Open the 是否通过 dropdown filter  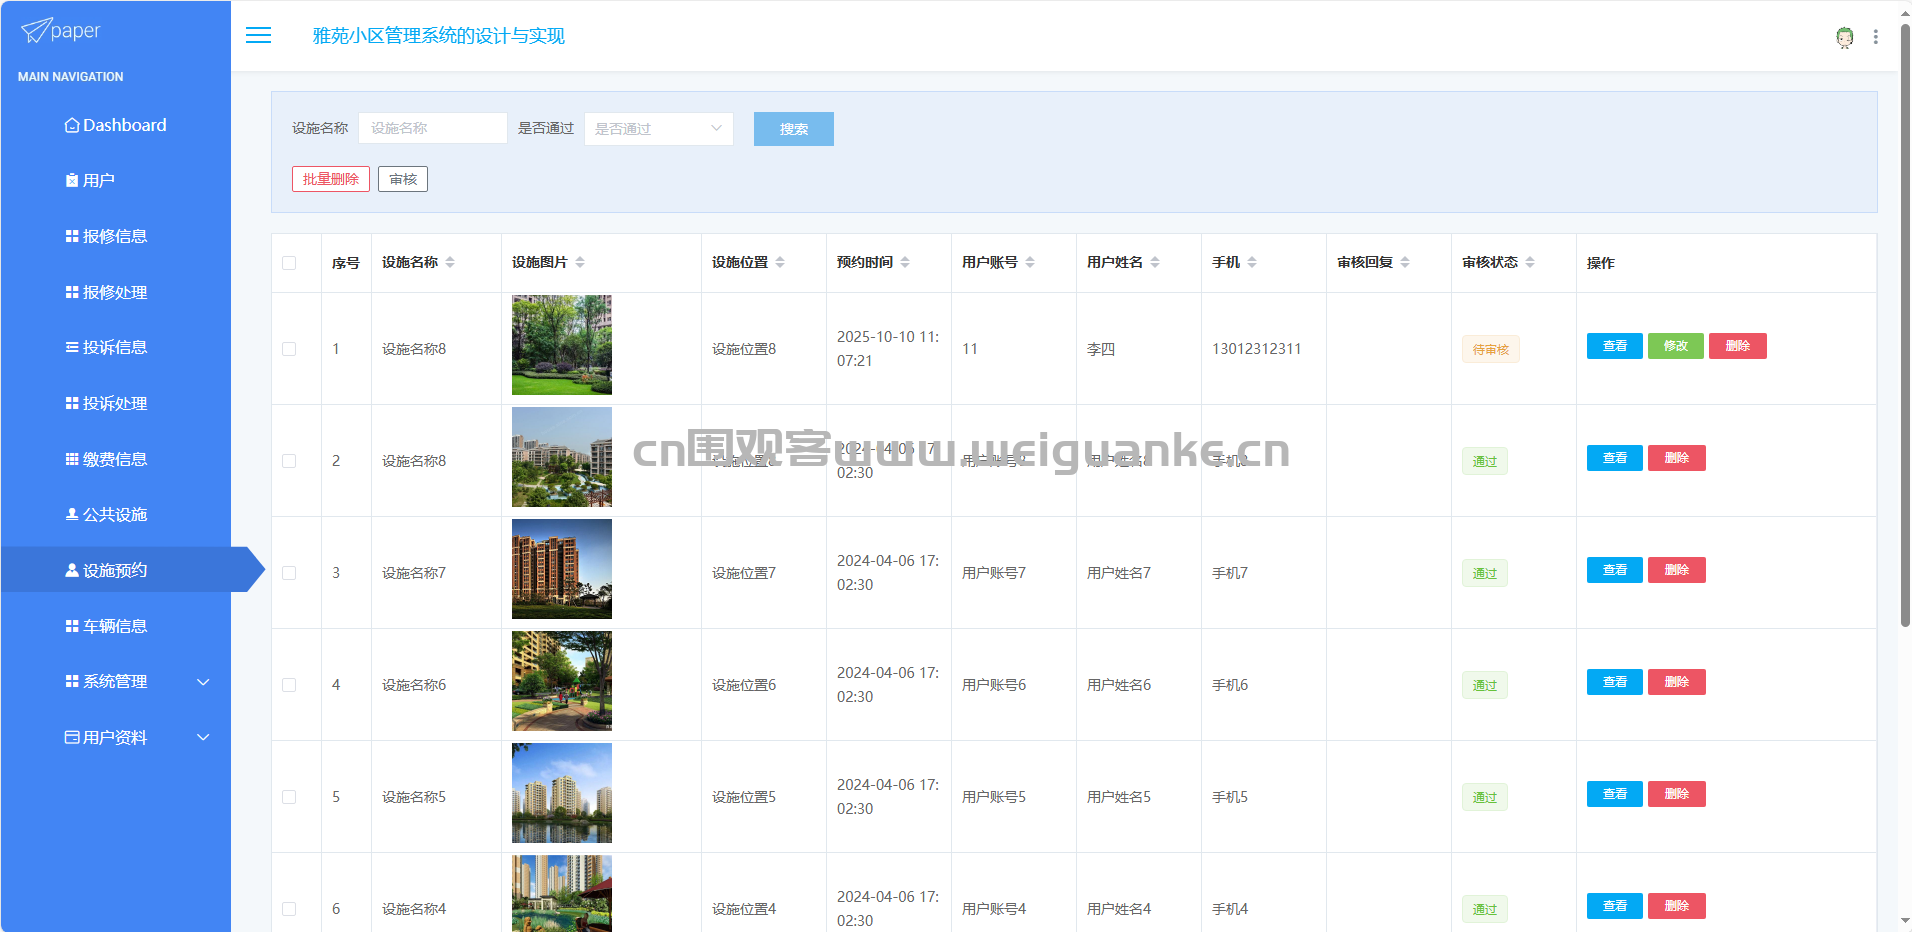click(x=658, y=129)
